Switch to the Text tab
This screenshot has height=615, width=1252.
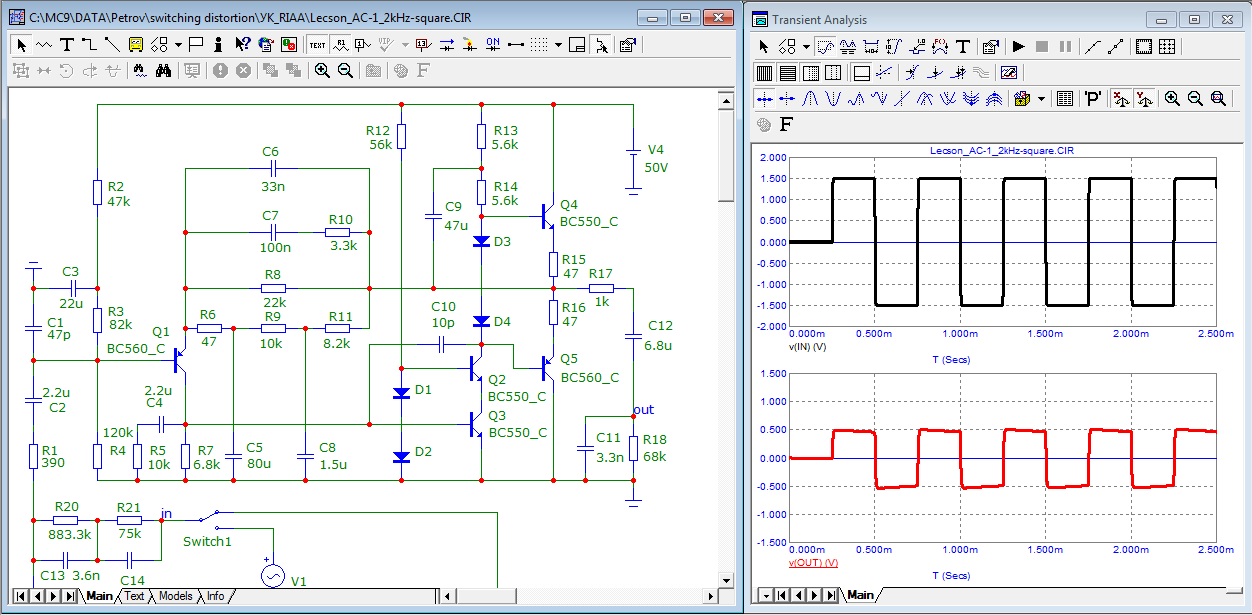(134, 596)
